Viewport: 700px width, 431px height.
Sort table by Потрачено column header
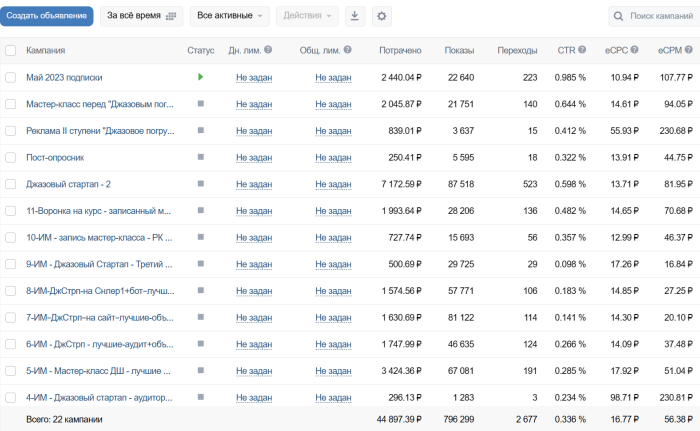click(x=400, y=50)
